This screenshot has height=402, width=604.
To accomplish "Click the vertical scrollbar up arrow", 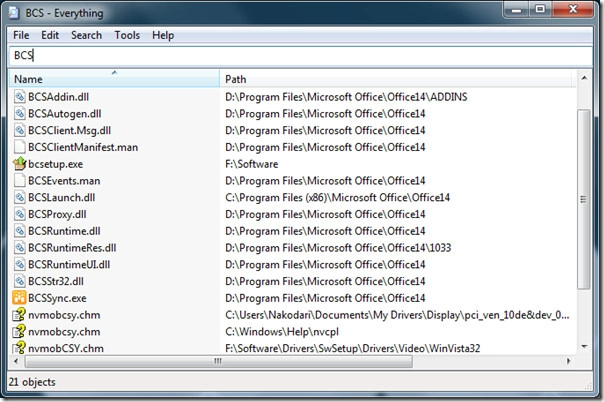I will tap(584, 78).
